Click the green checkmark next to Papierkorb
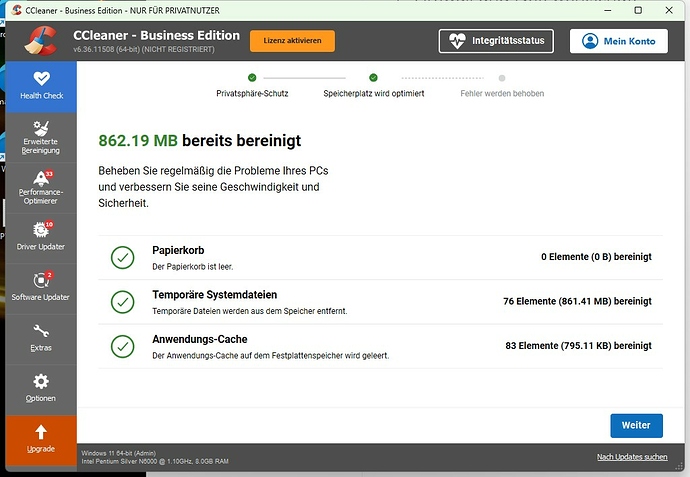Viewport: 690px width, 477px height. [x=123, y=257]
